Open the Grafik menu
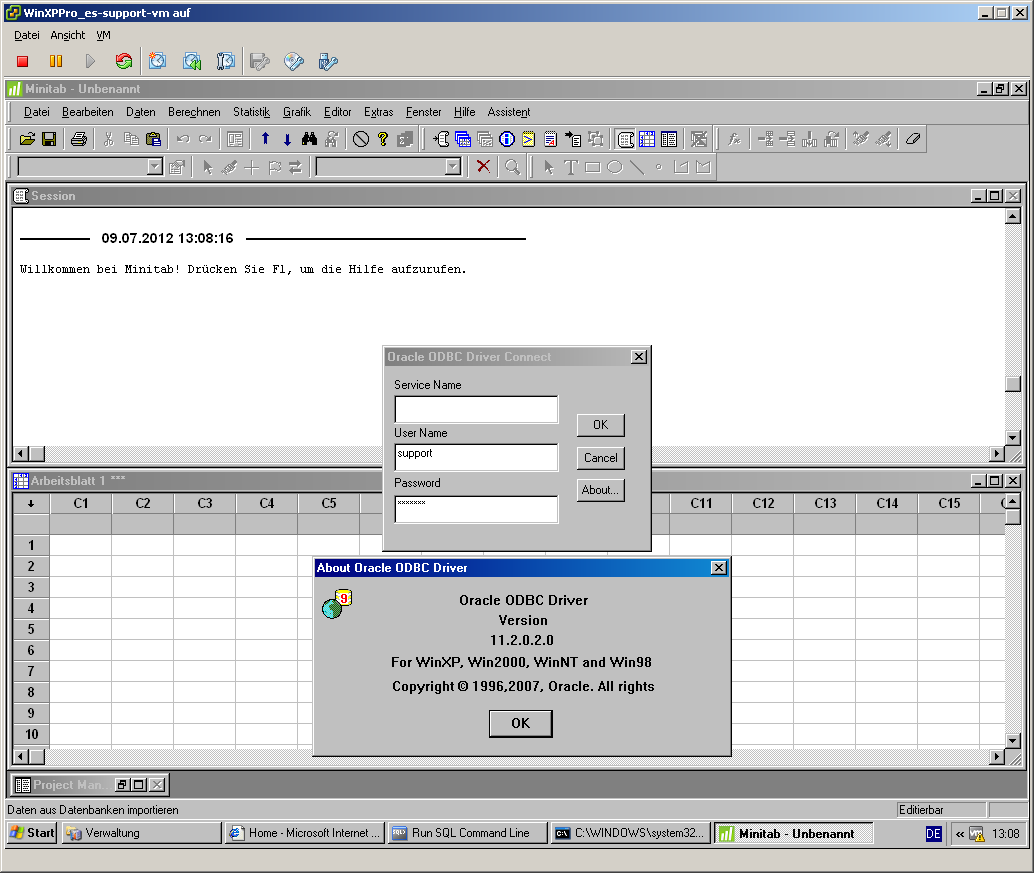Image resolution: width=1034 pixels, height=873 pixels. pos(297,112)
